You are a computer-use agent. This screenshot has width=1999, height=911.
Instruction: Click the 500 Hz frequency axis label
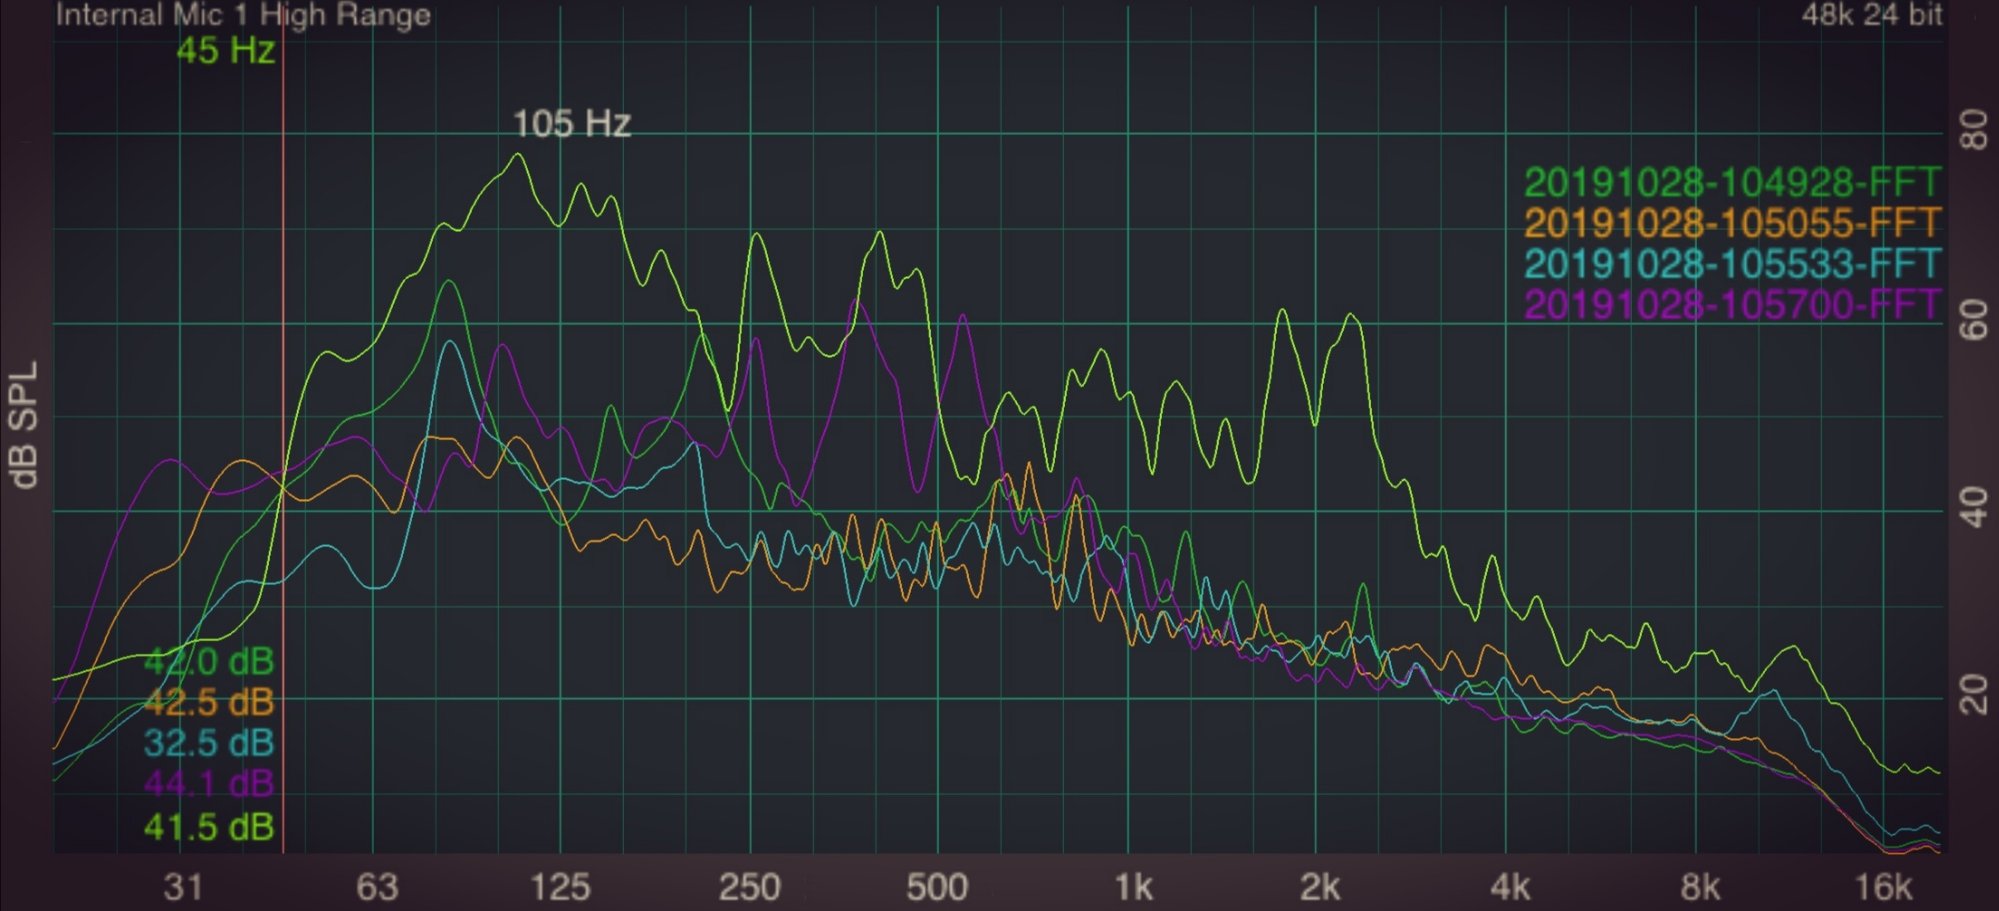click(936, 887)
